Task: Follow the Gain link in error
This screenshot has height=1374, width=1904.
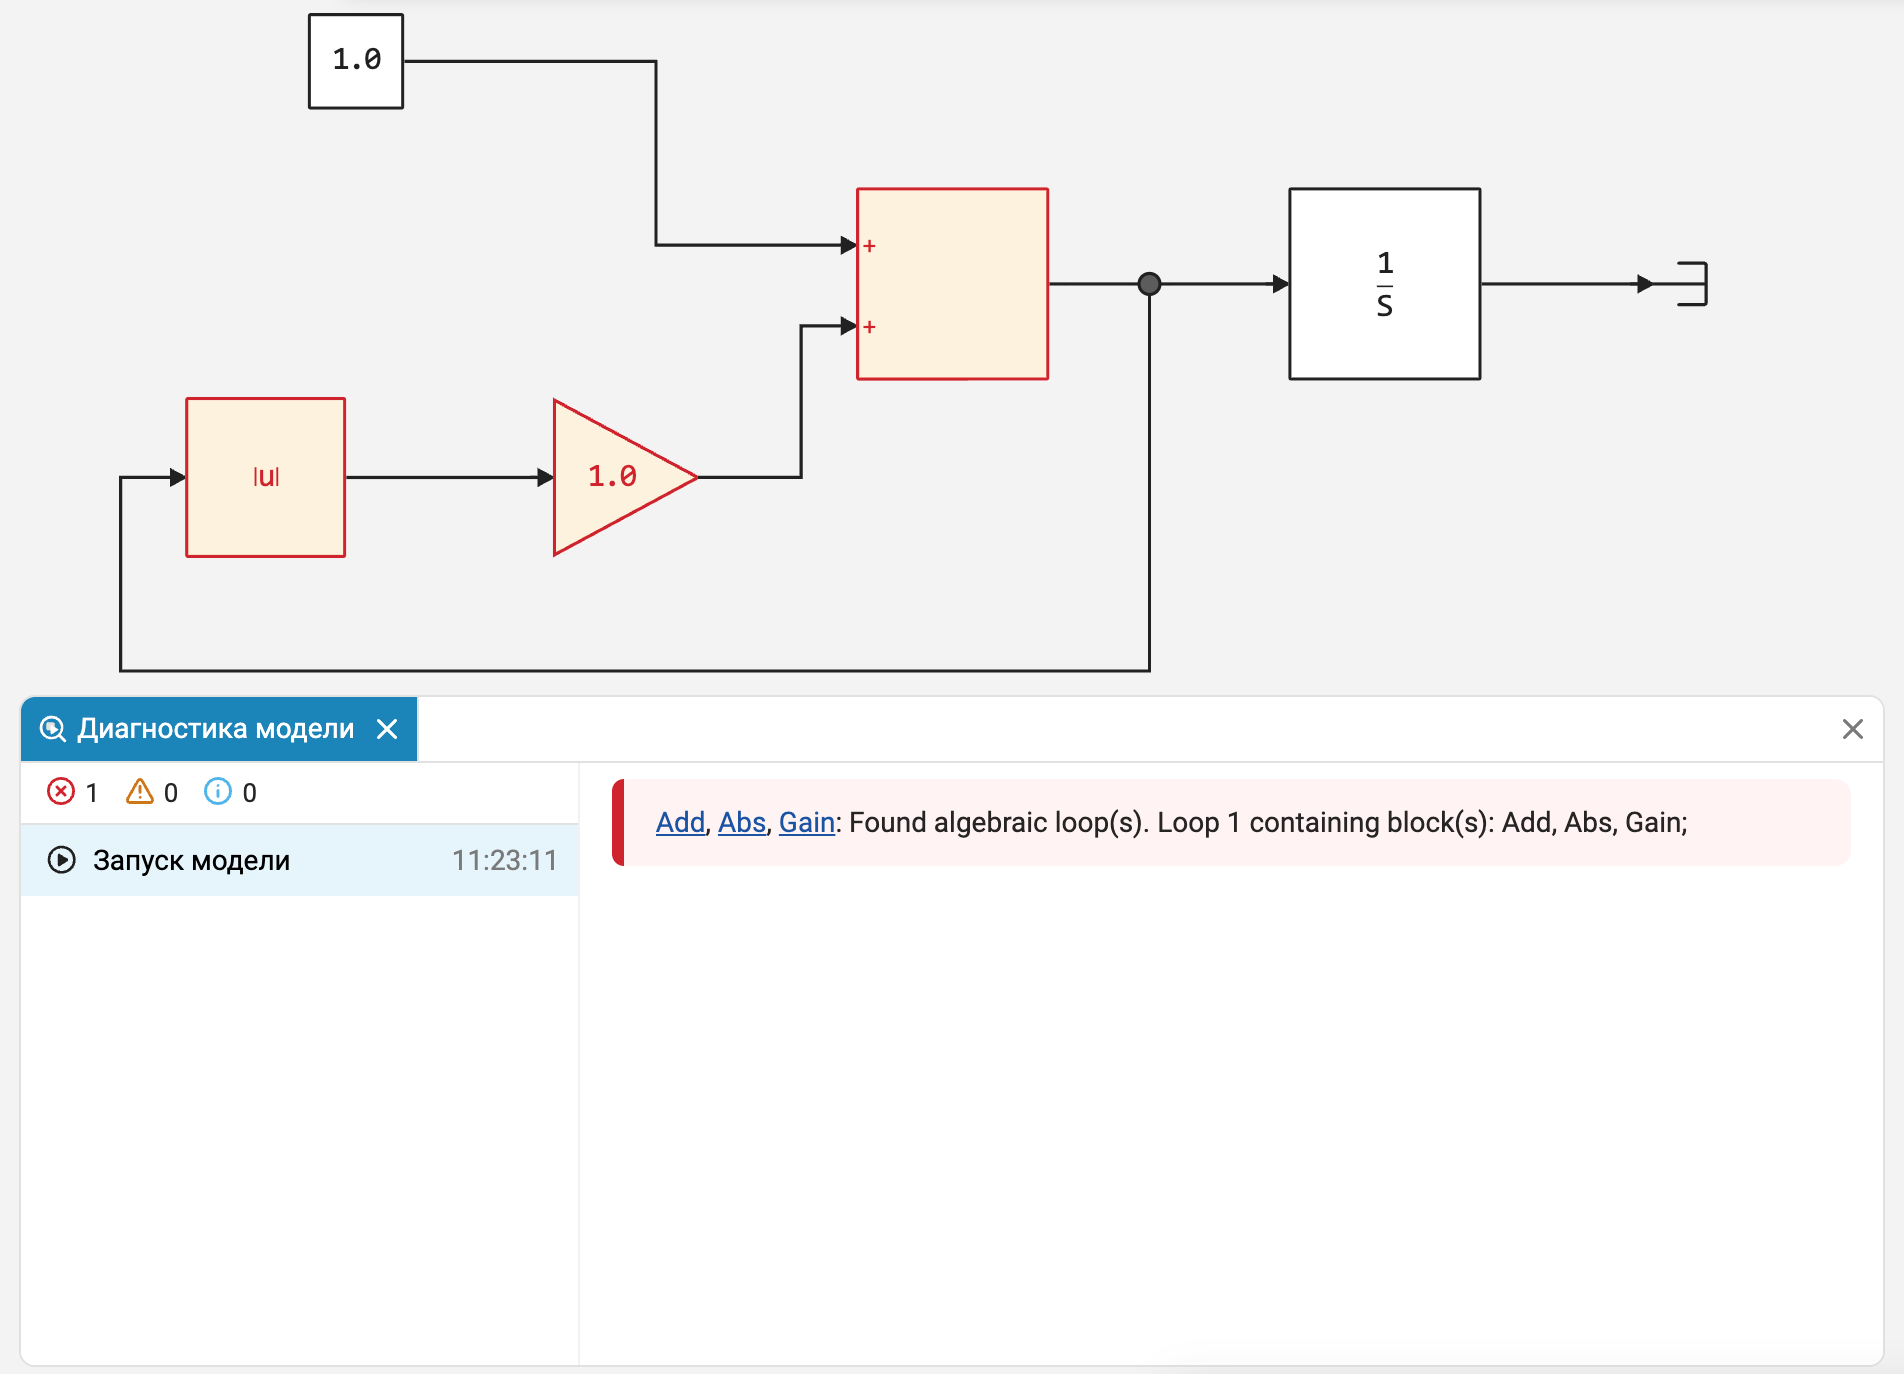Action: pos(807,822)
